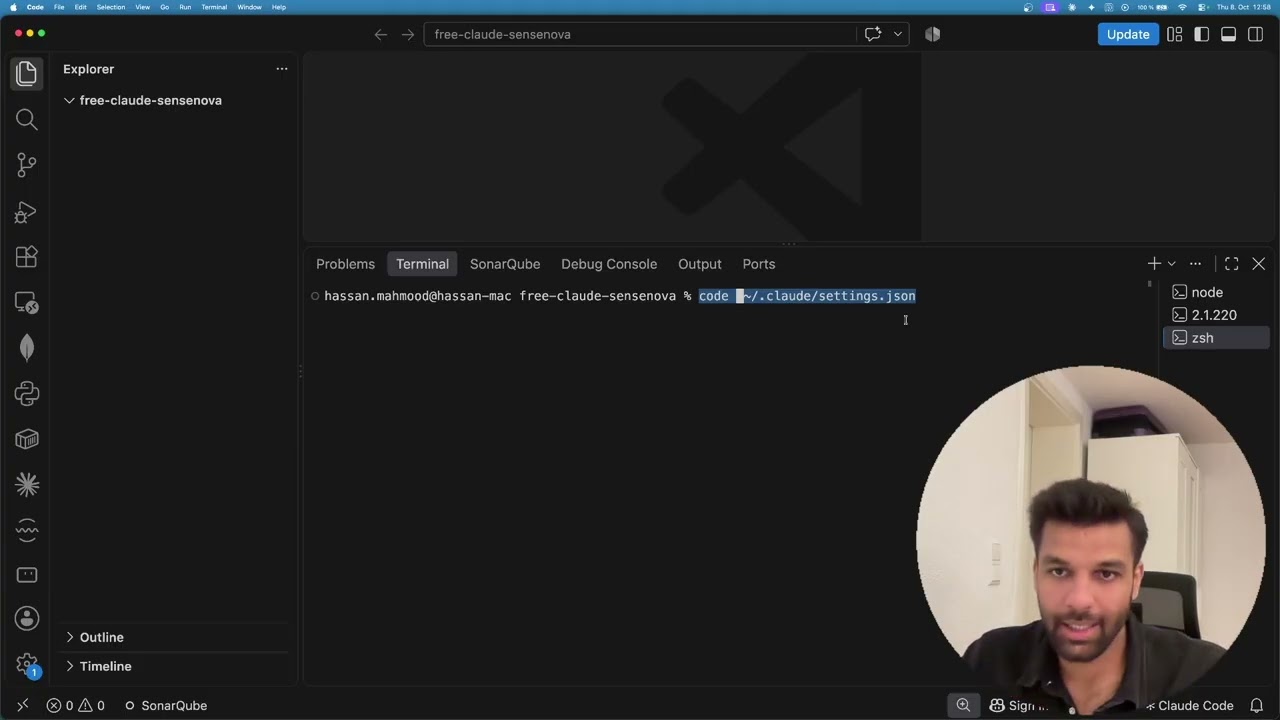Open the Search view in activity bar

pos(27,120)
